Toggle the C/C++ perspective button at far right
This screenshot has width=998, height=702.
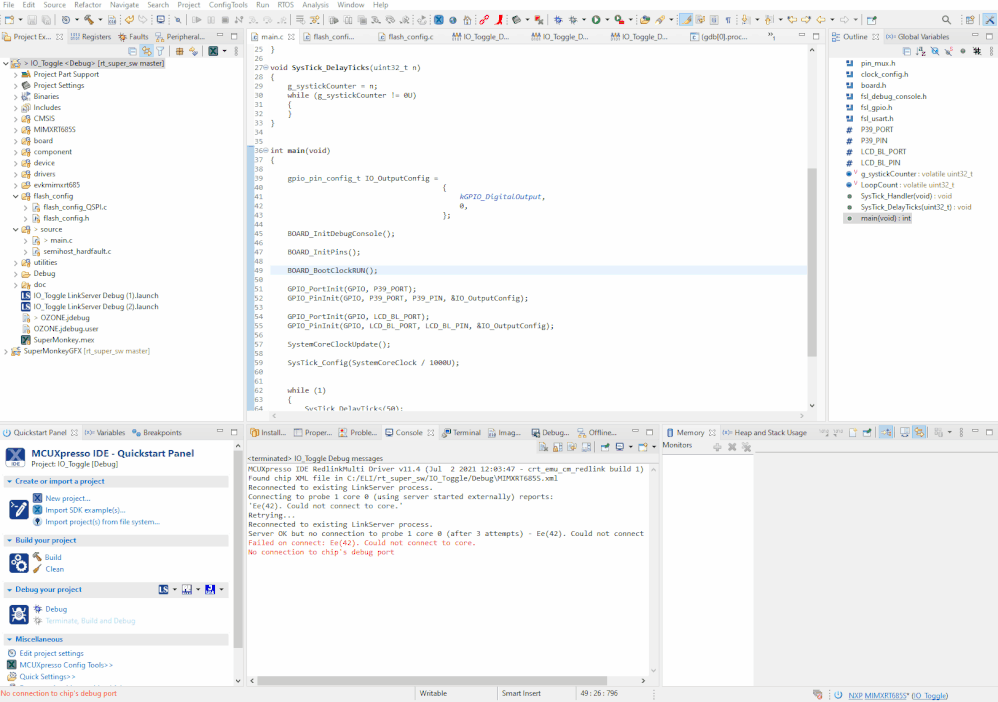(990, 20)
